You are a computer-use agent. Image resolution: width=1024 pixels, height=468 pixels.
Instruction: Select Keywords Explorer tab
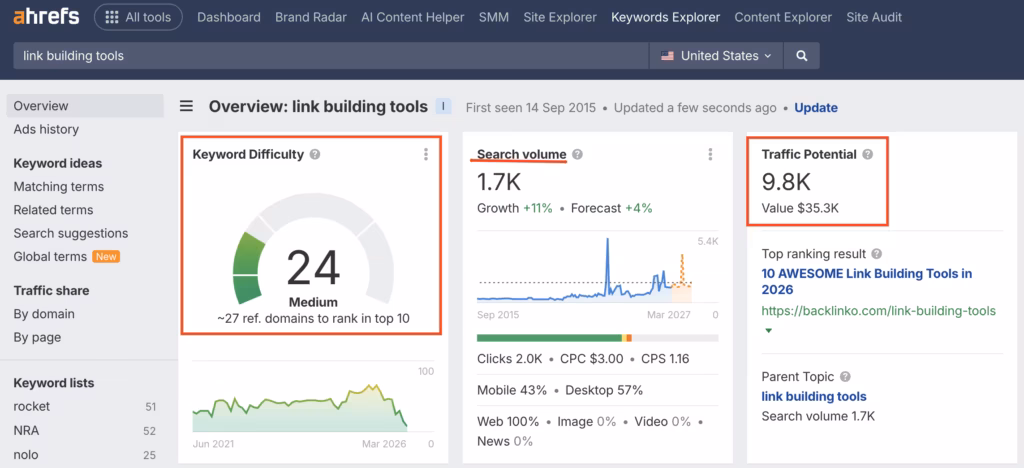[665, 18]
